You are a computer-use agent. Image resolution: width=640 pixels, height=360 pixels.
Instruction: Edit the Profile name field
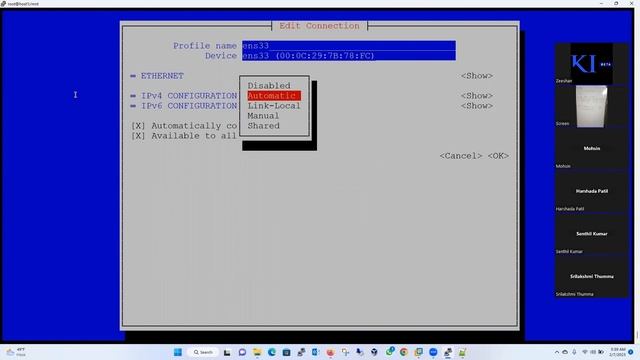coord(349,46)
